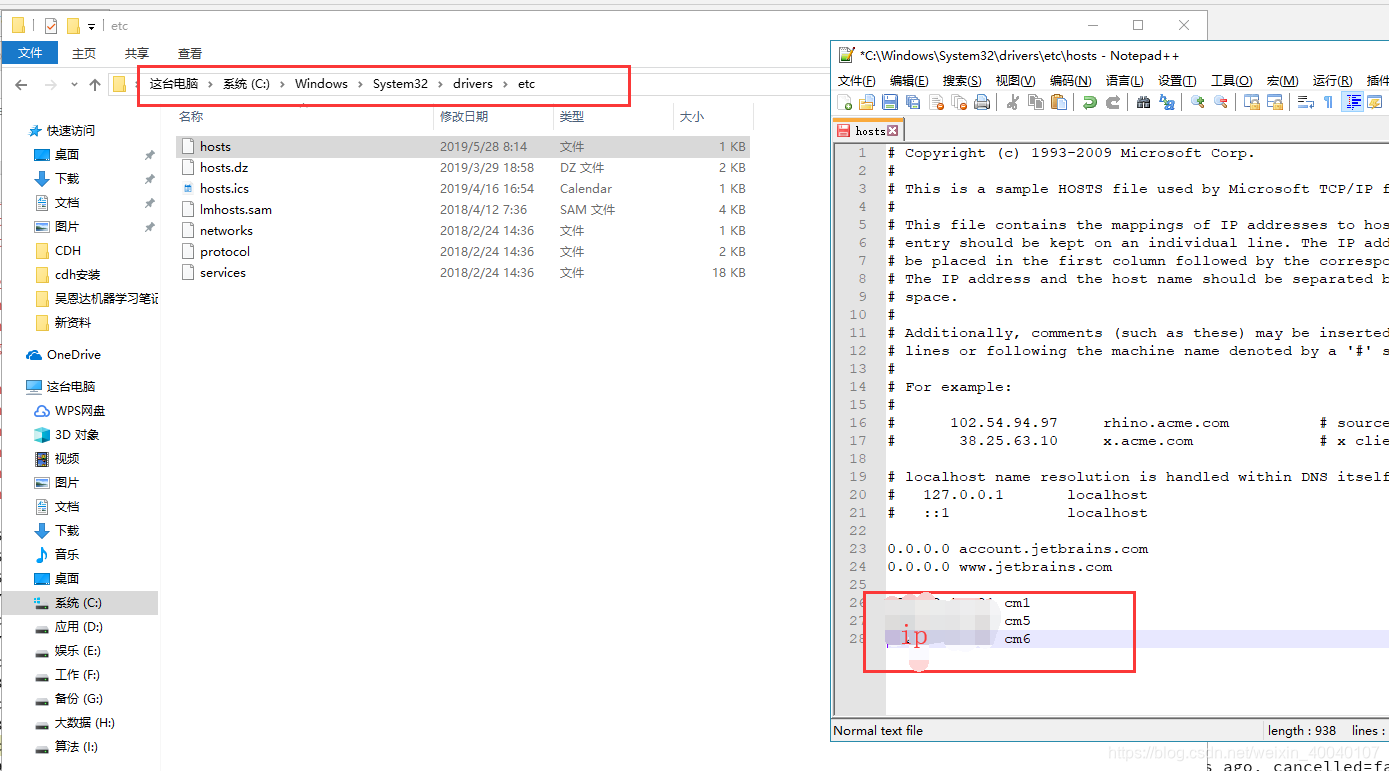Select the services file in the list
The height and width of the screenshot is (771, 1389).
(221, 272)
